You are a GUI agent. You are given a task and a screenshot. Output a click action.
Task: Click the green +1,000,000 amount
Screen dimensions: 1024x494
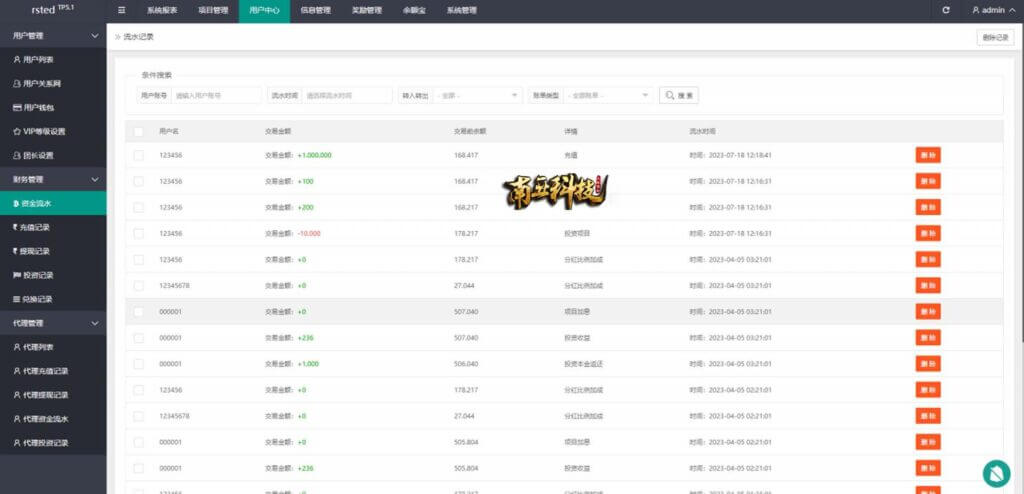[315, 156]
